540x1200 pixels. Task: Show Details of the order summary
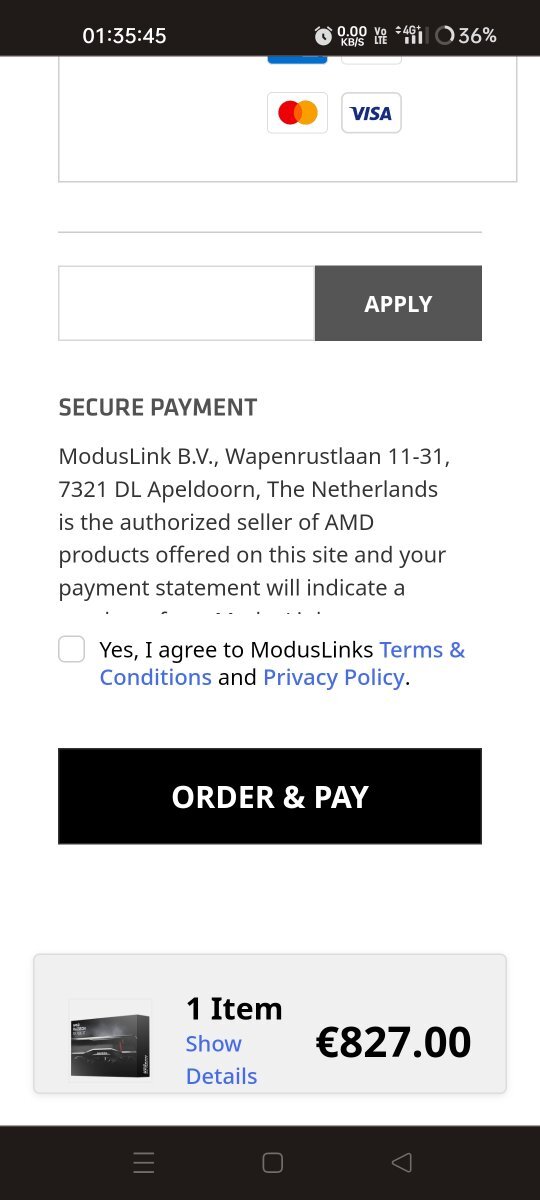[221, 1060]
